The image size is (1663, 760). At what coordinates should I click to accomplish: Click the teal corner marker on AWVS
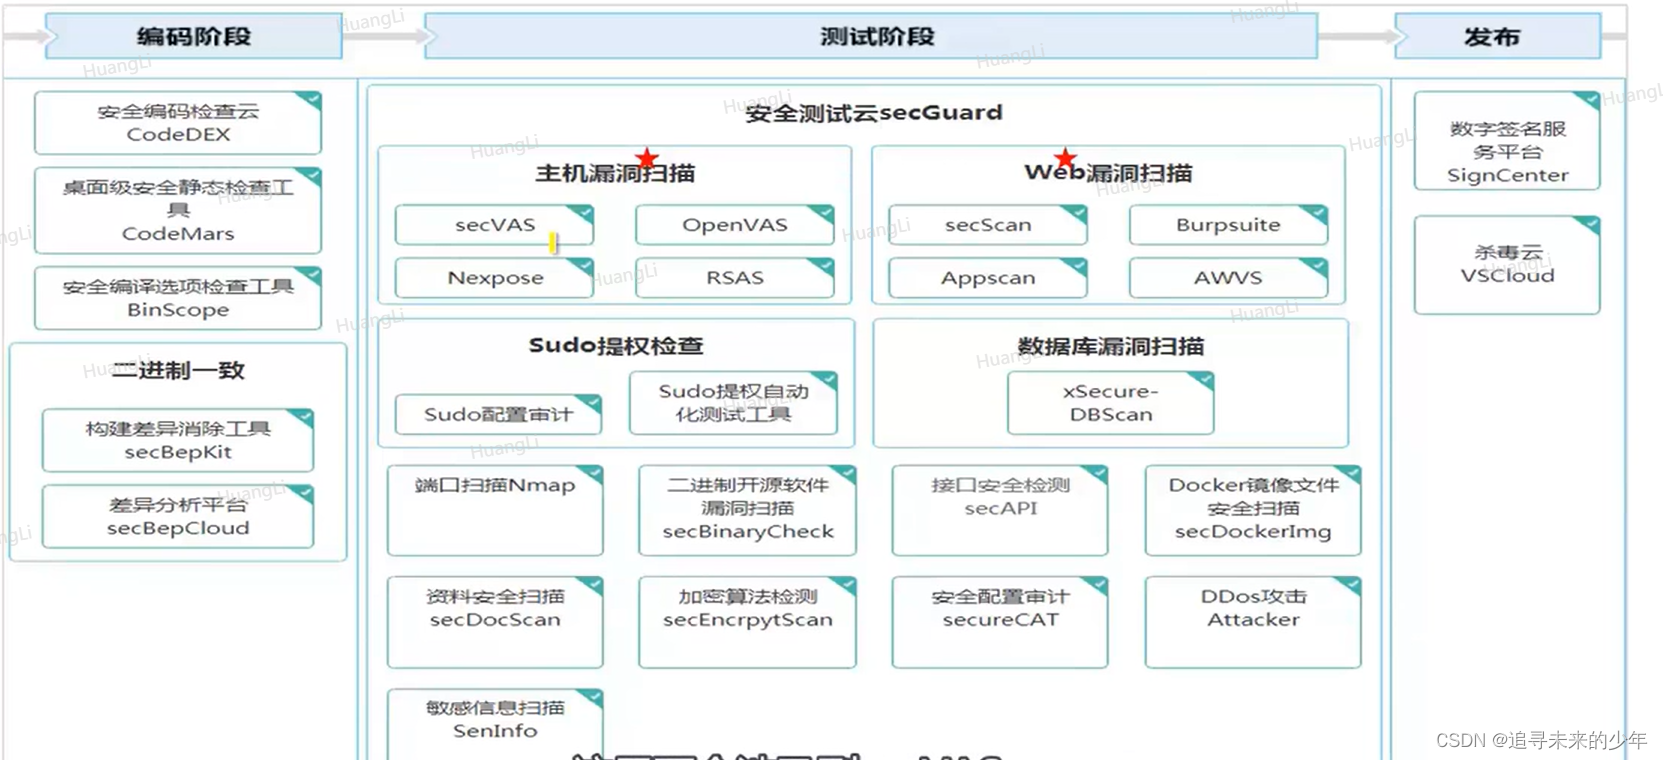[1318, 265]
